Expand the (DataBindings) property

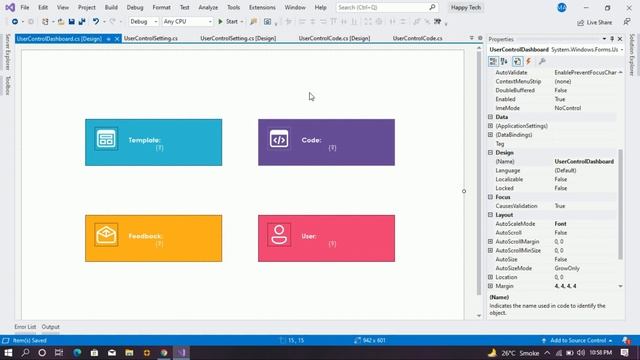(x=491, y=135)
